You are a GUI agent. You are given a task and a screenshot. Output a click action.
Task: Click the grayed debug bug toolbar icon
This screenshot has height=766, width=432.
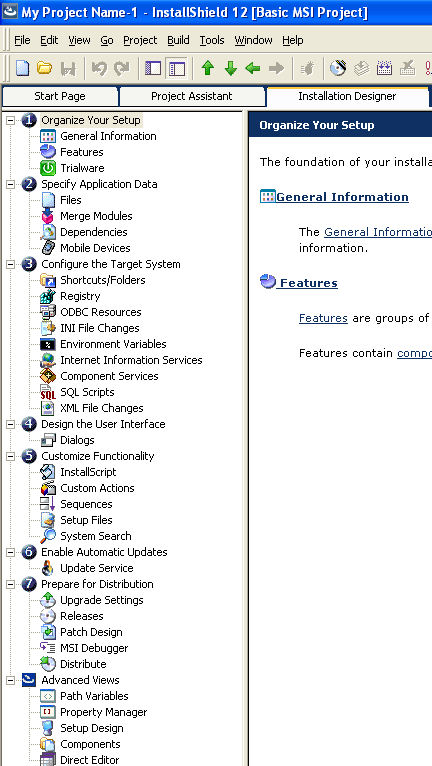[x=308, y=68]
